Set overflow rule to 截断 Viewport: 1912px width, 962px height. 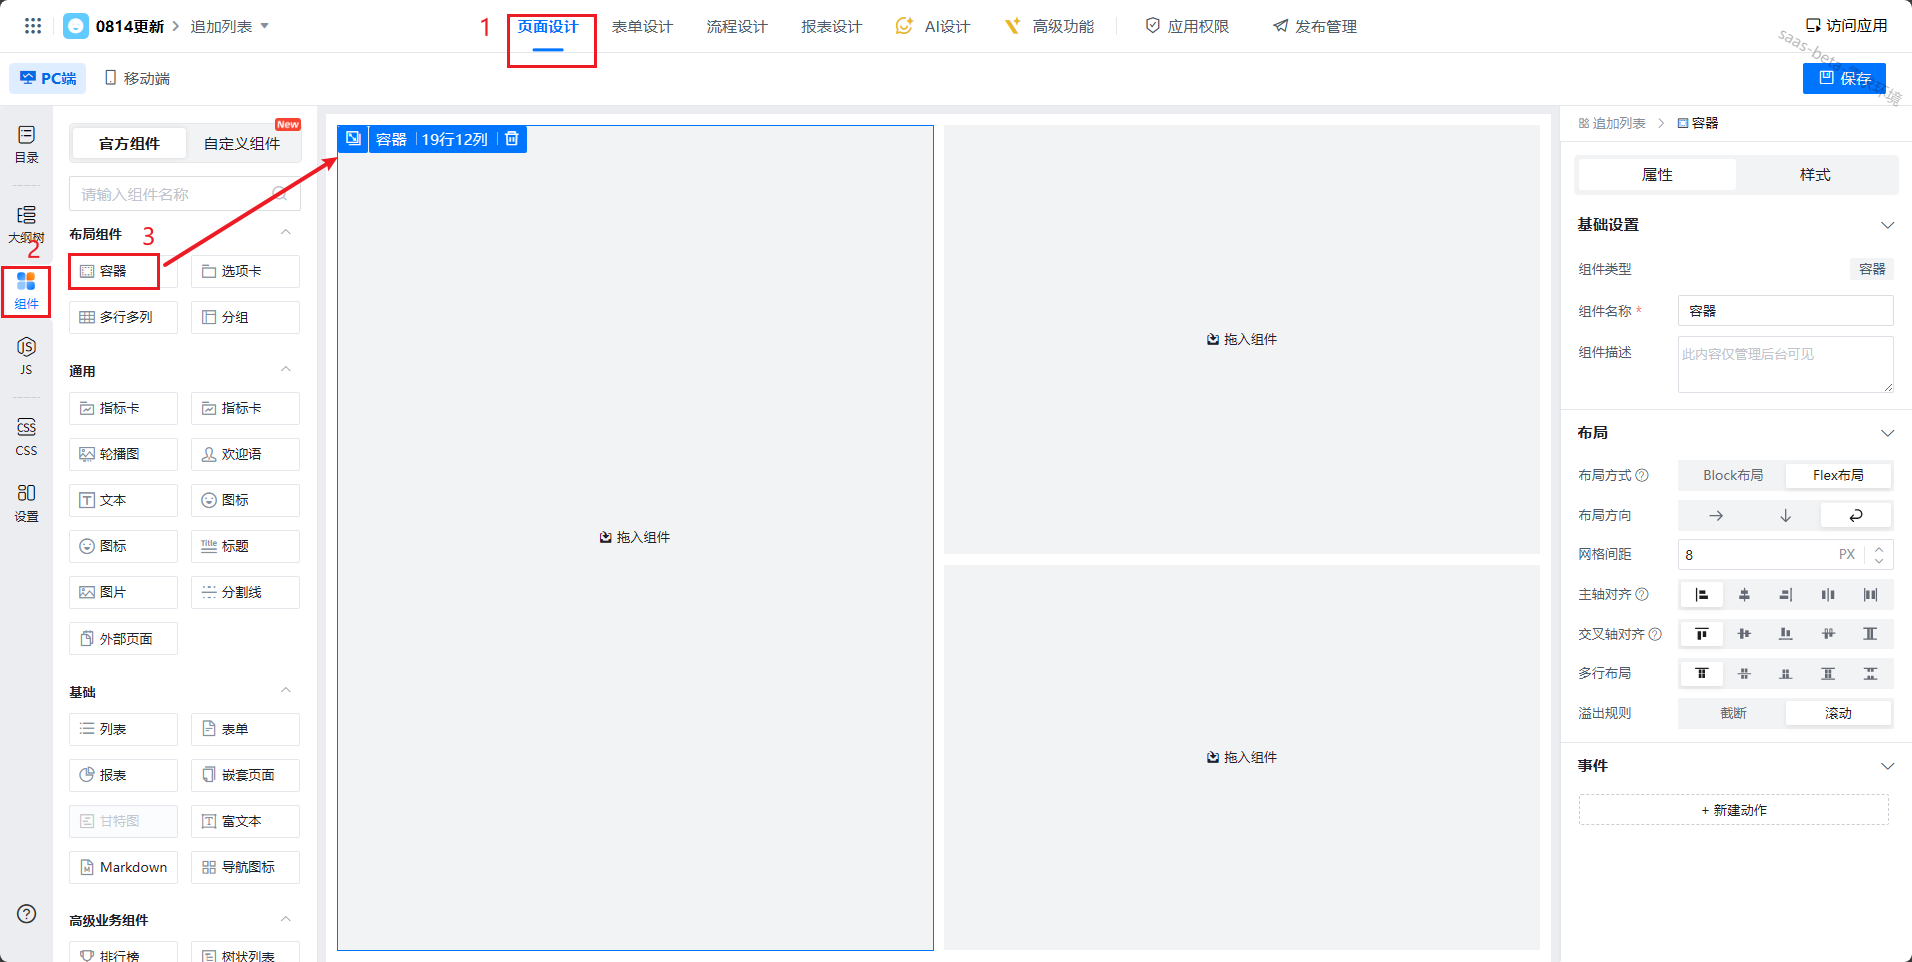(1732, 713)
